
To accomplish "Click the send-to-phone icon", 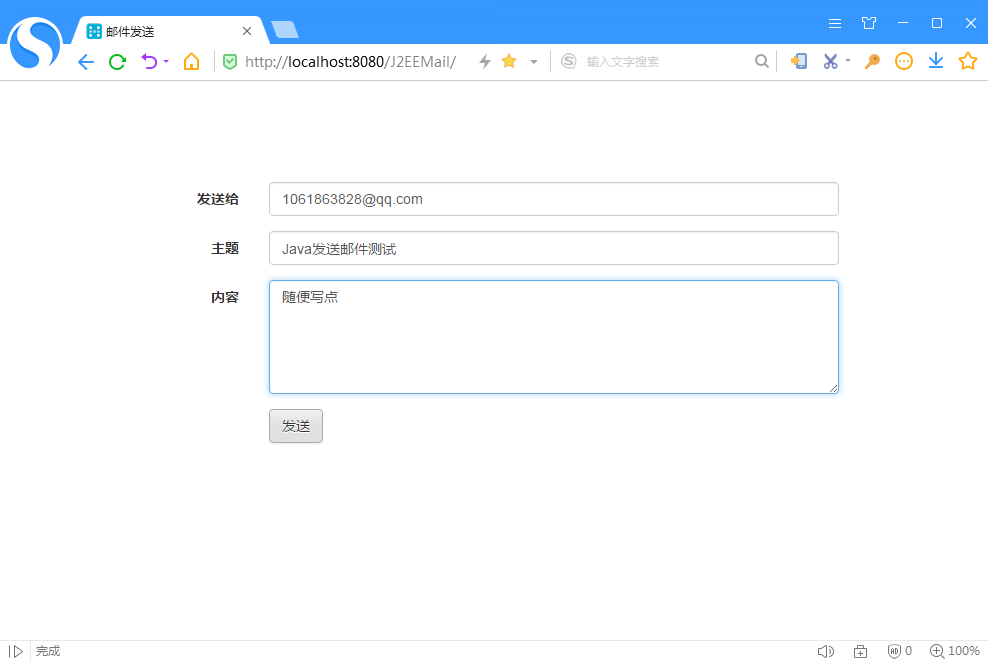I will [799, 61].
